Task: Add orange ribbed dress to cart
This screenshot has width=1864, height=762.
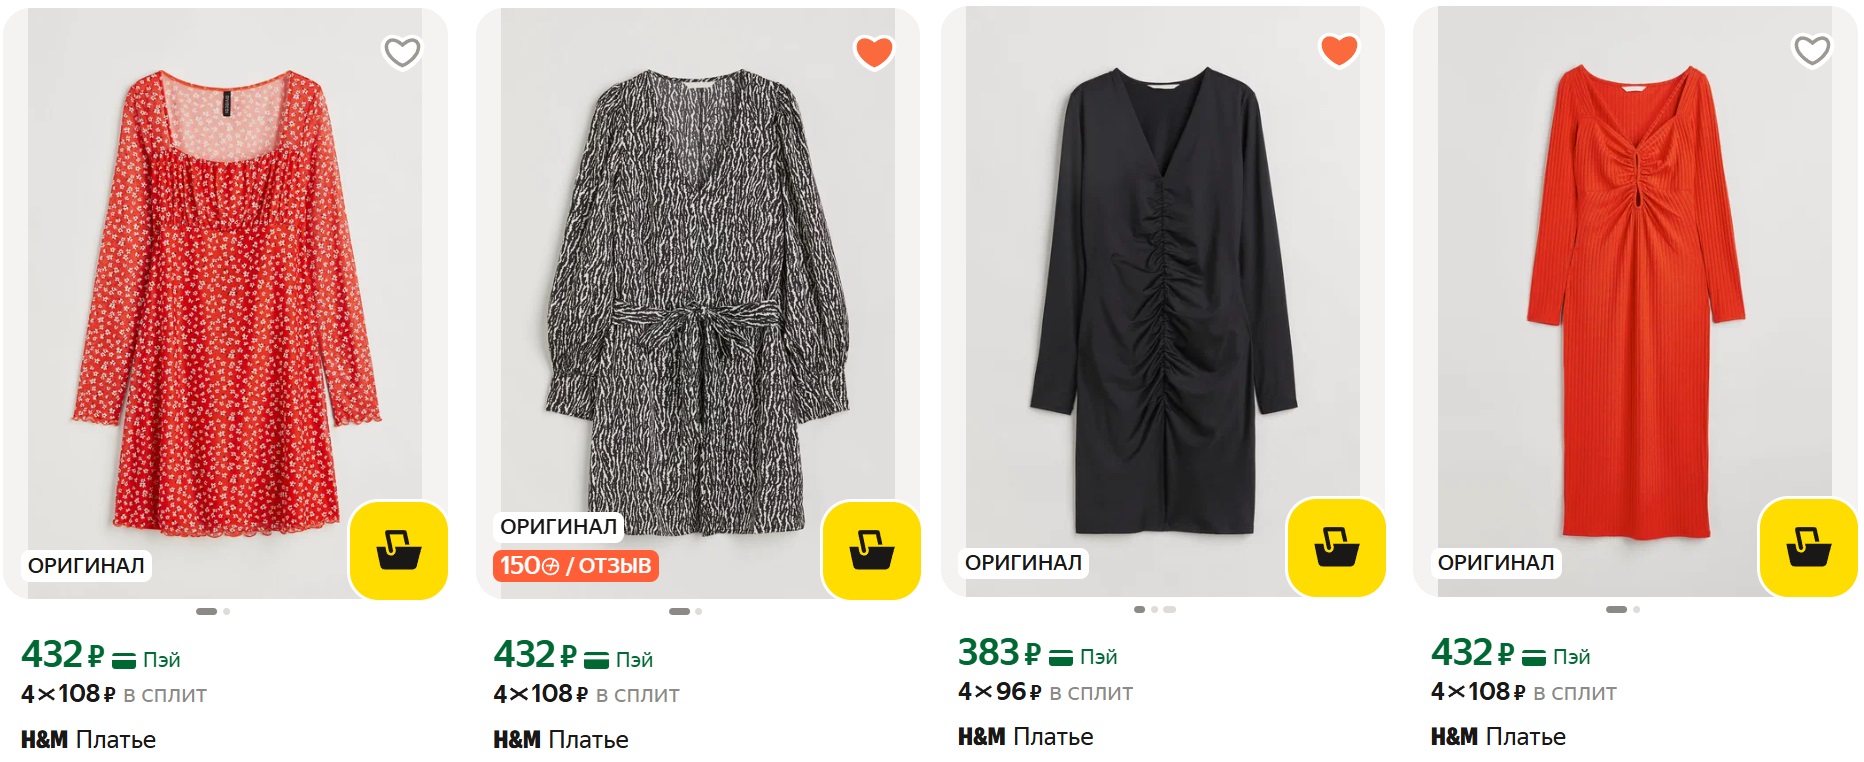Action: pos(1808,547)
